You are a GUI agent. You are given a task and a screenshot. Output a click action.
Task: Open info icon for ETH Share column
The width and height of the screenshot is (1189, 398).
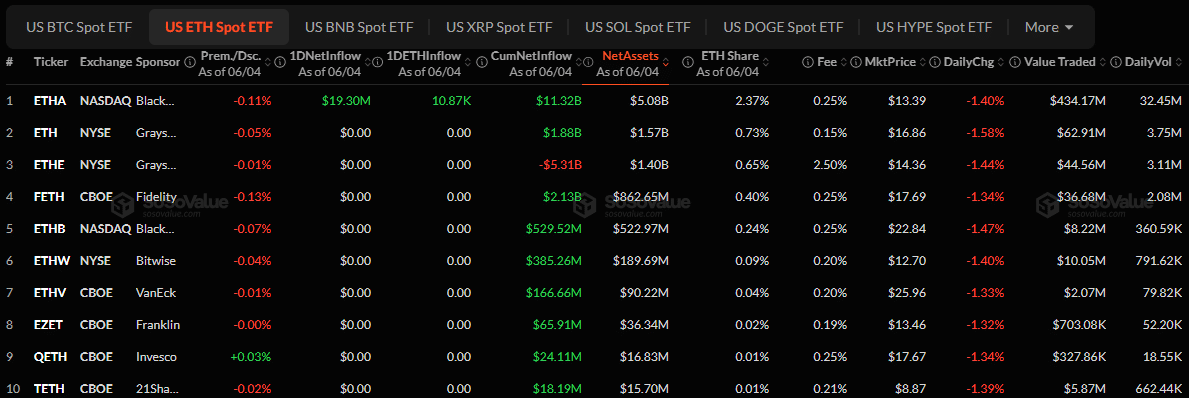point(687,62)
